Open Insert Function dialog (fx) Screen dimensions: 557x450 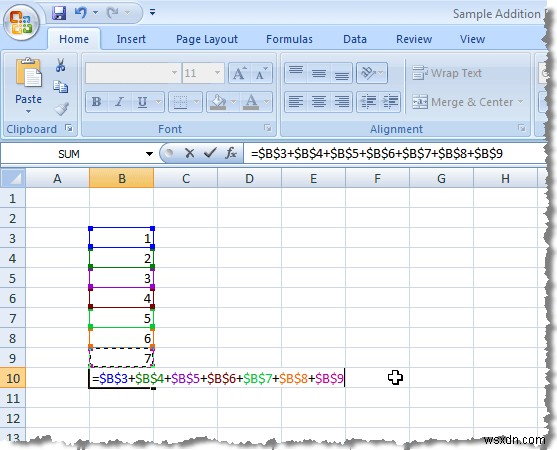pyautogui.click(x=231, y=153)
